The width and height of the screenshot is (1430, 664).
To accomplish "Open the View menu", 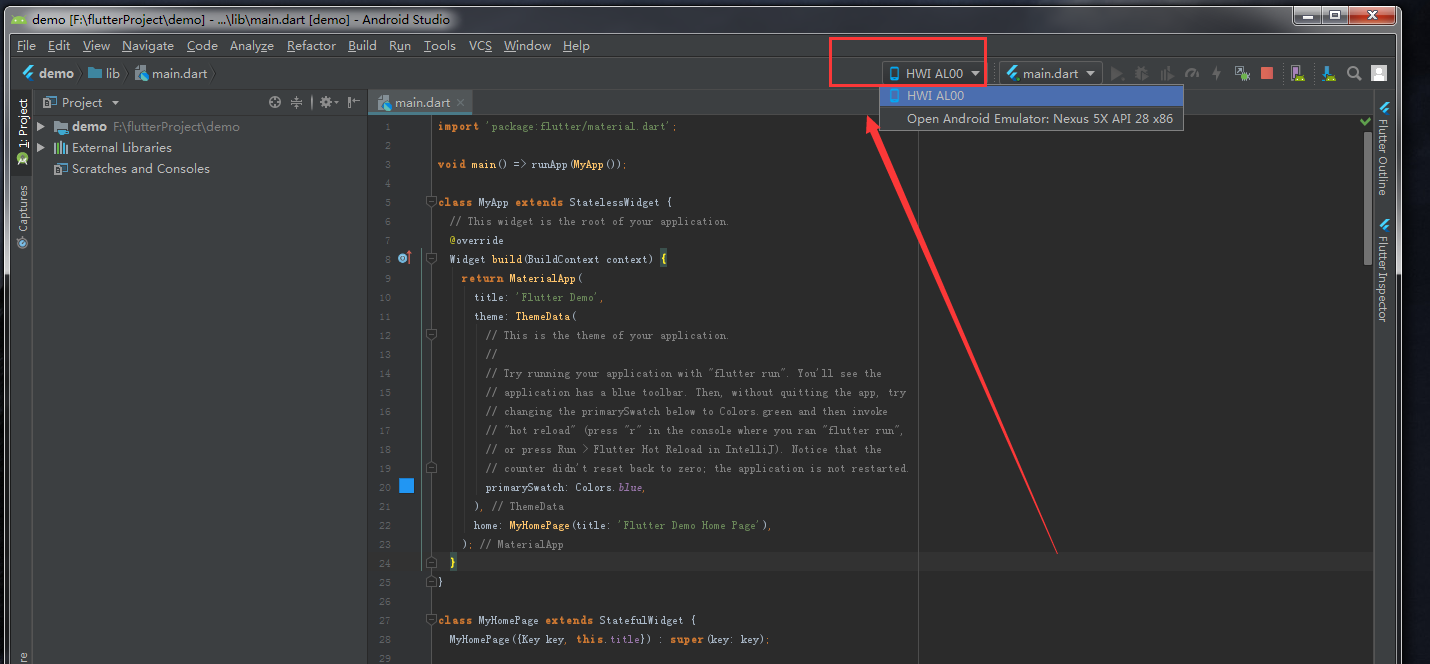I will 96,45.
